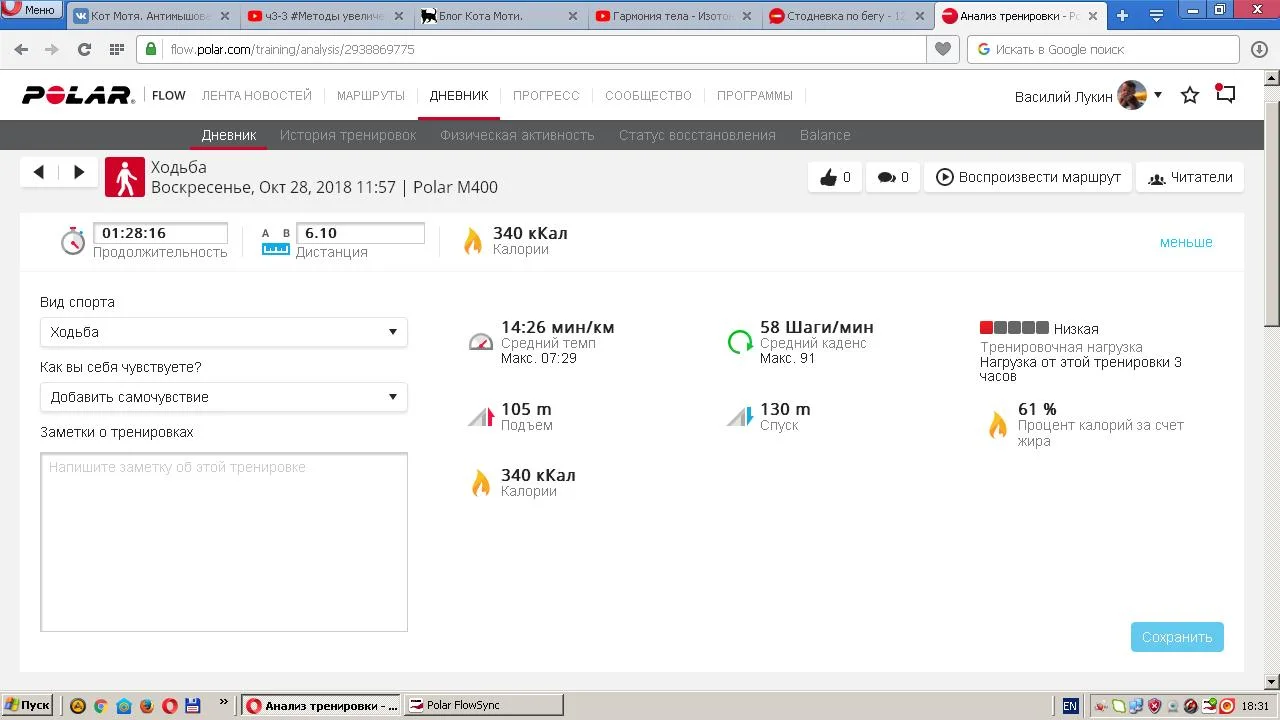1280x720 pixels.
Task: Click Воспроизвести маршрут playback button
Action: [x=1028, y=177]
